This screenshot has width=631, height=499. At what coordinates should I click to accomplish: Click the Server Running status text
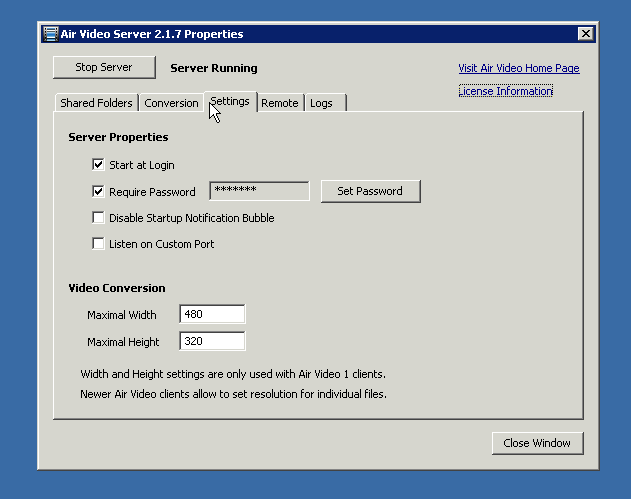(214, 68)
